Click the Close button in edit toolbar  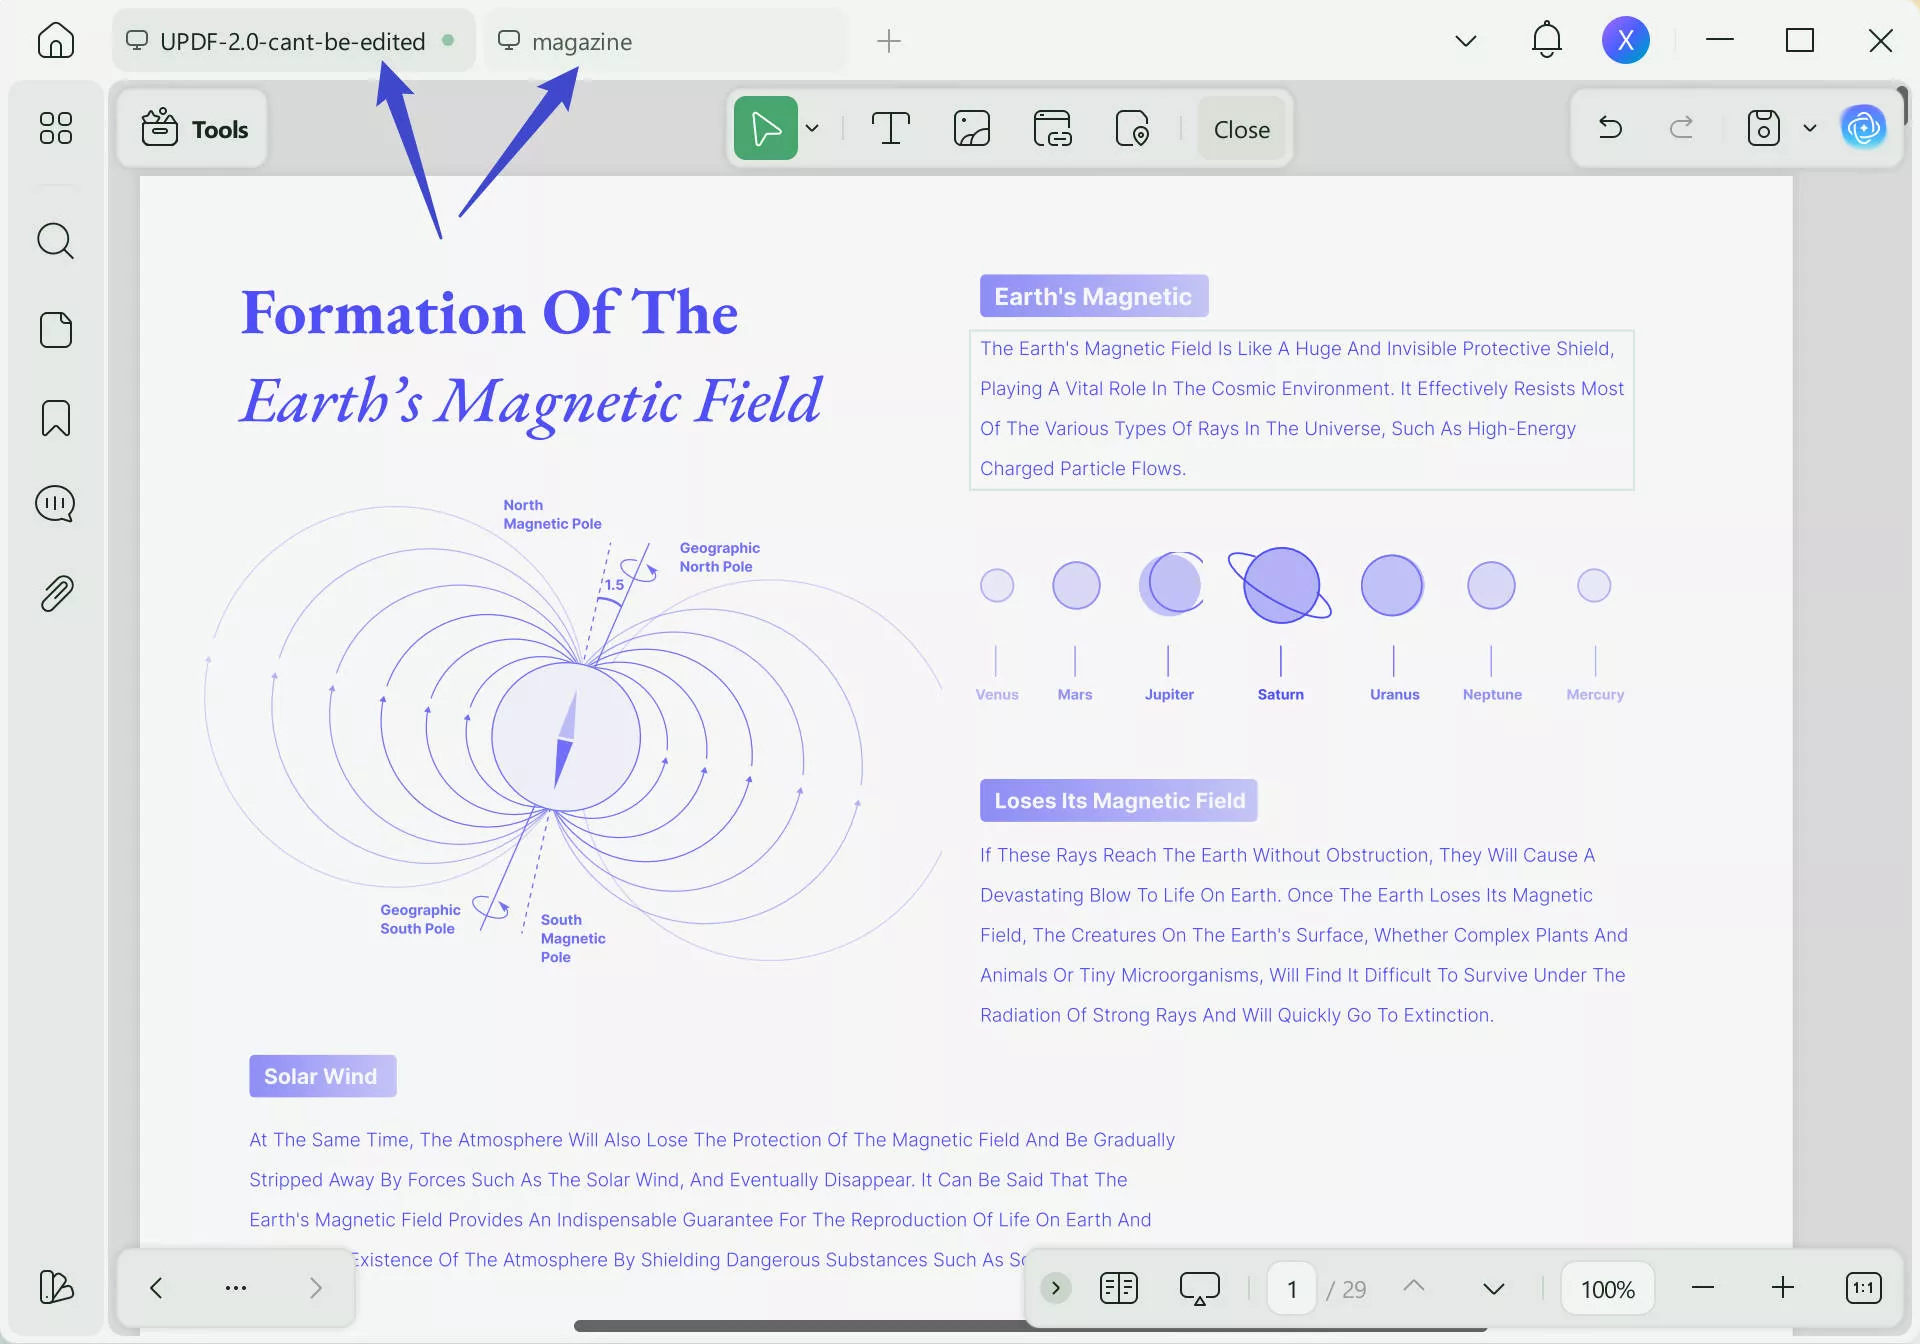(x=1241, y=130)
